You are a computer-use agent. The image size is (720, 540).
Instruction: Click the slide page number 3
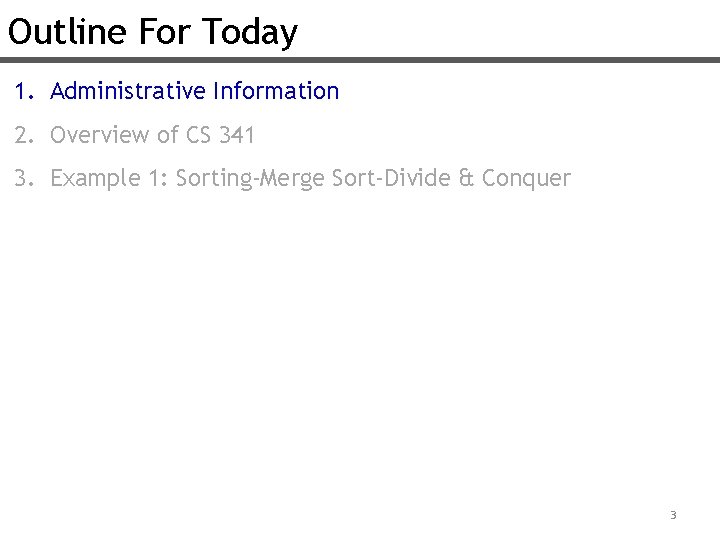(x=673, y=515)
